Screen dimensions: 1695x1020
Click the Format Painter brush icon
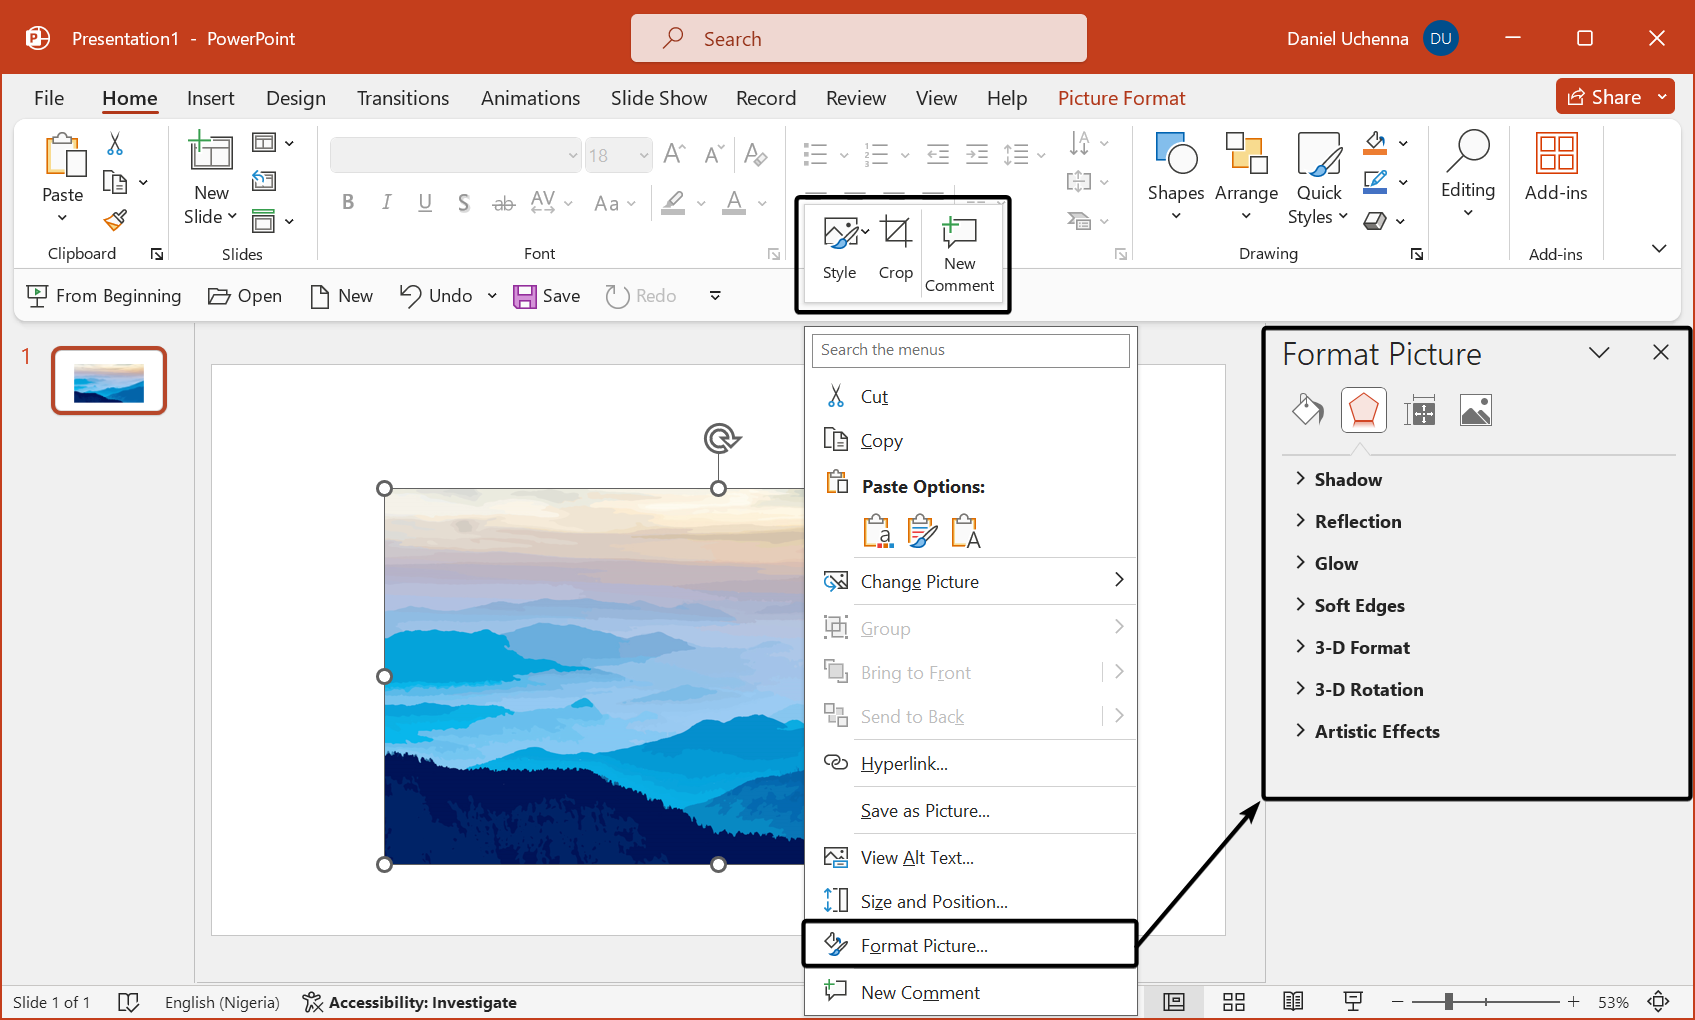click(x=116, y=220)
